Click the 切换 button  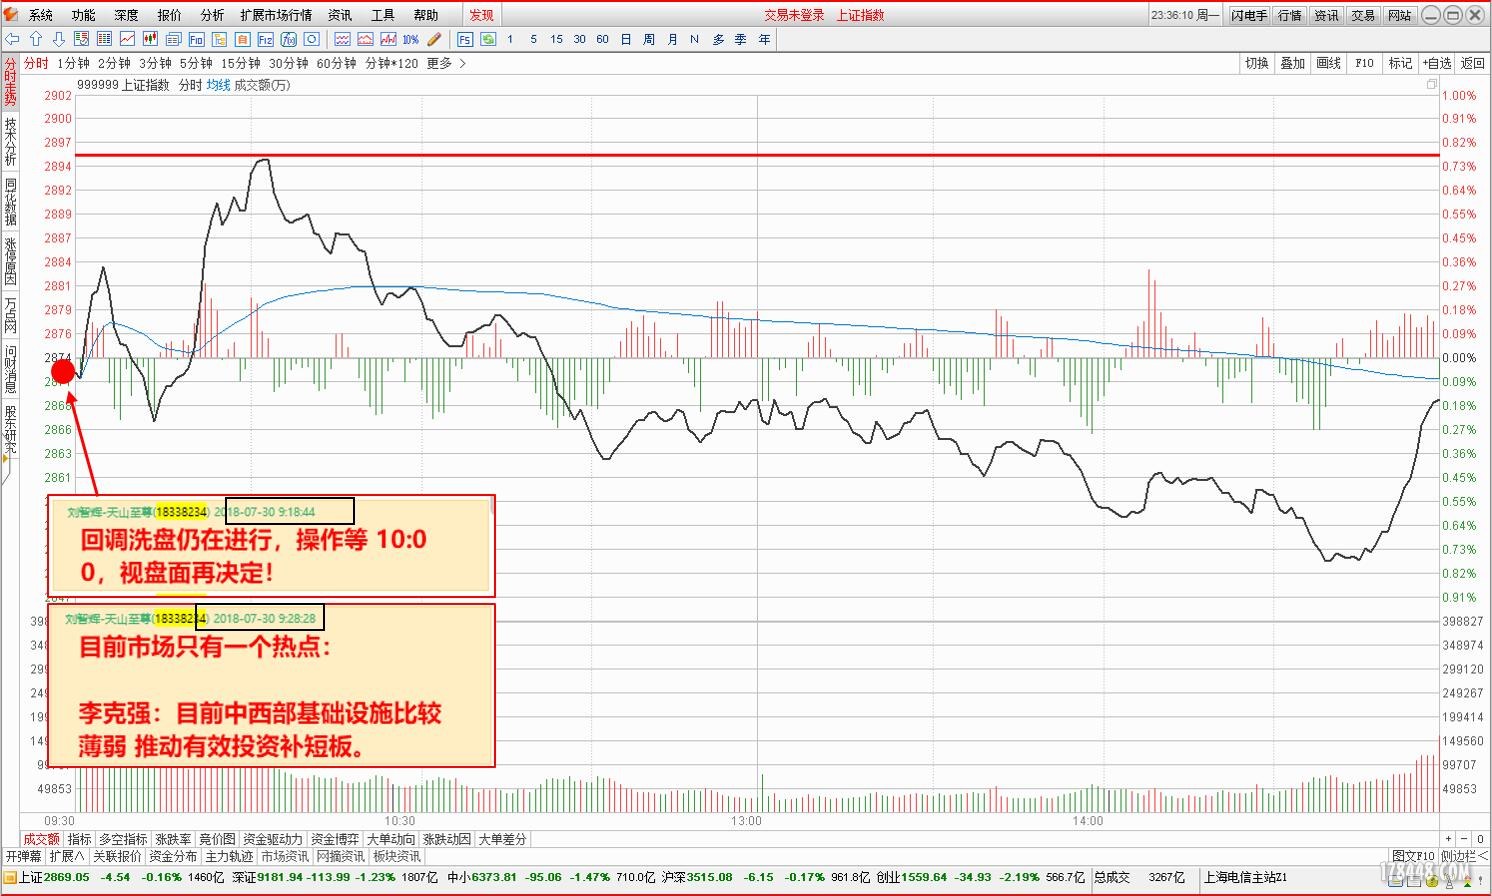coord(1257,63)
